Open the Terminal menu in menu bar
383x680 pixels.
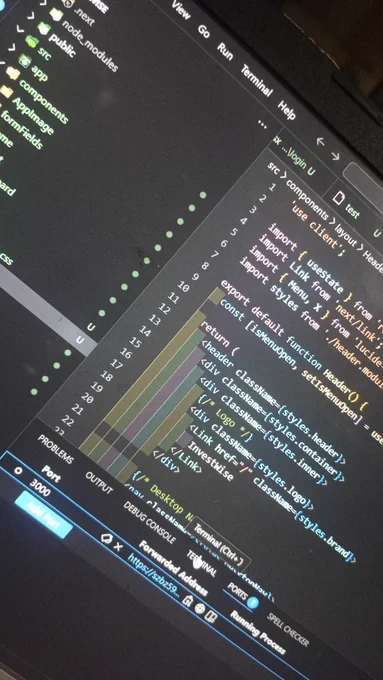click(256, 81)
